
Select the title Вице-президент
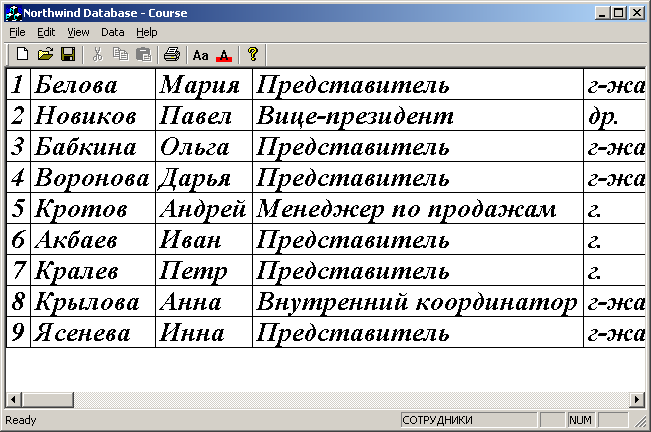pos(418,115)
